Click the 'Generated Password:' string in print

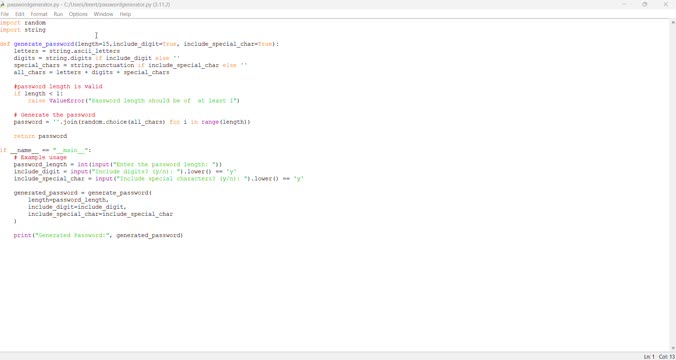click(x=72, y=235)
